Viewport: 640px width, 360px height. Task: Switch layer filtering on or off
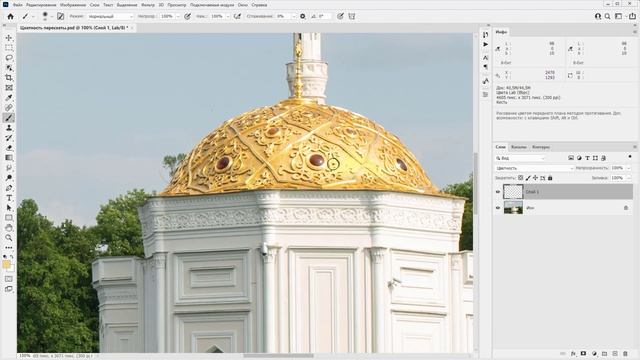(x=630, y=157)
